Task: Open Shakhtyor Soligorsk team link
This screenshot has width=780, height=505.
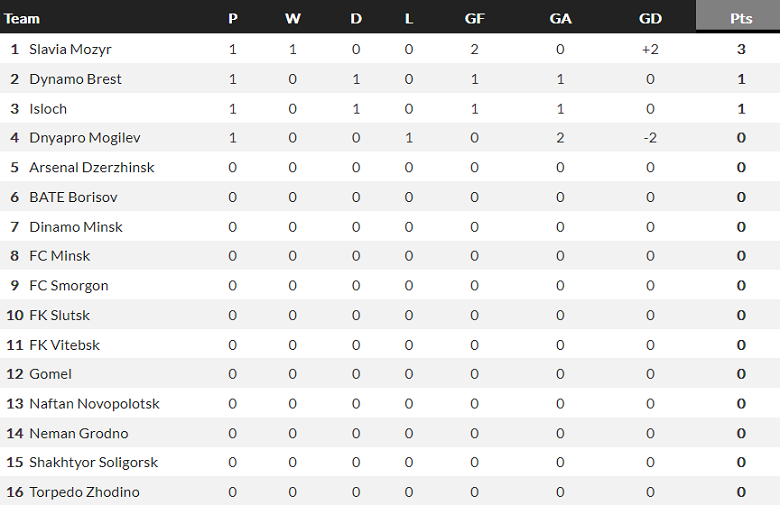Action: [93, 463]
